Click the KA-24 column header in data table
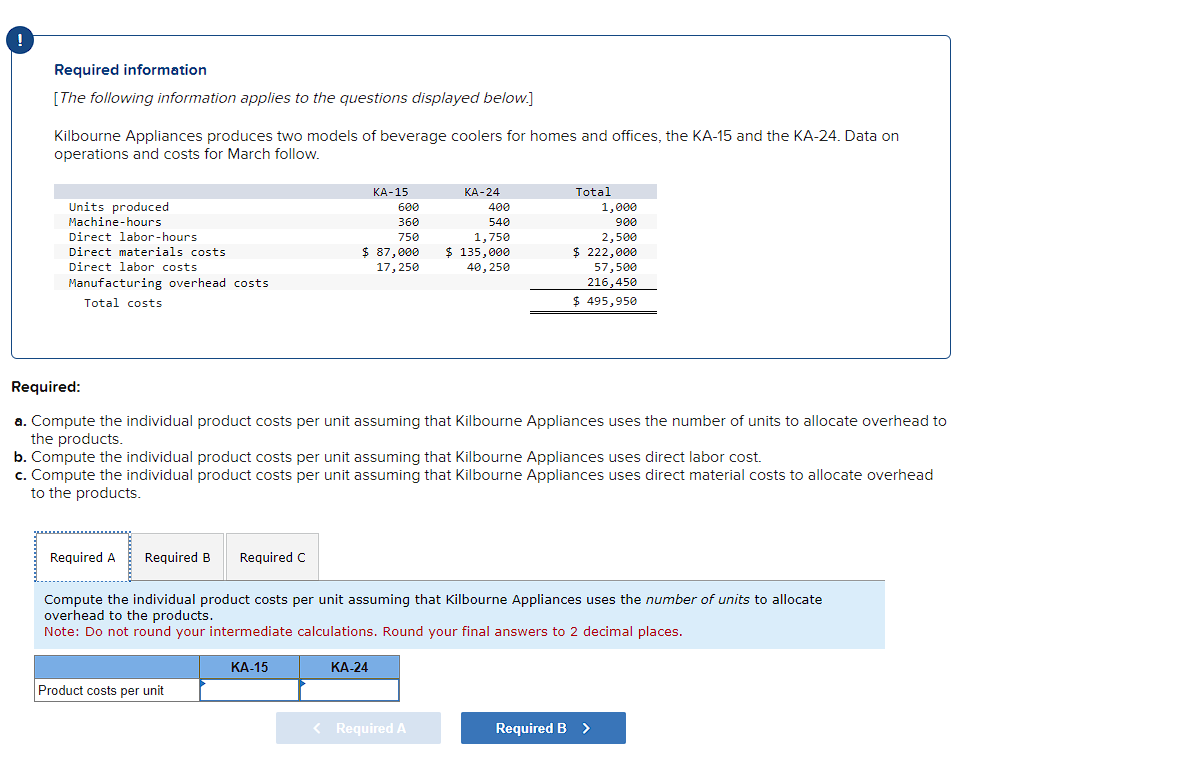The image size is (1190, 777). click(x=482, y=192)
